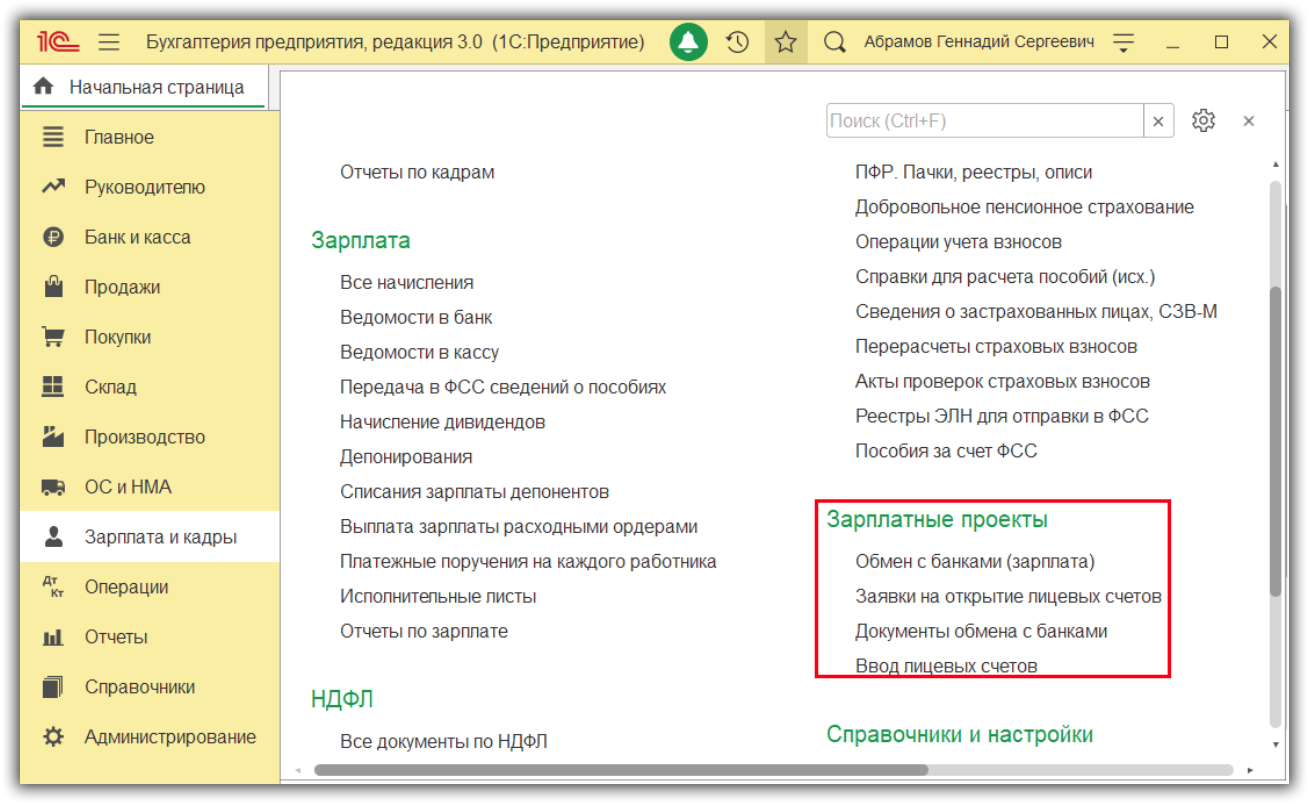The width and height of the screenshot is (1309, 804).
Task: Open Документы обмена с банками
Action: pos(981,632)
